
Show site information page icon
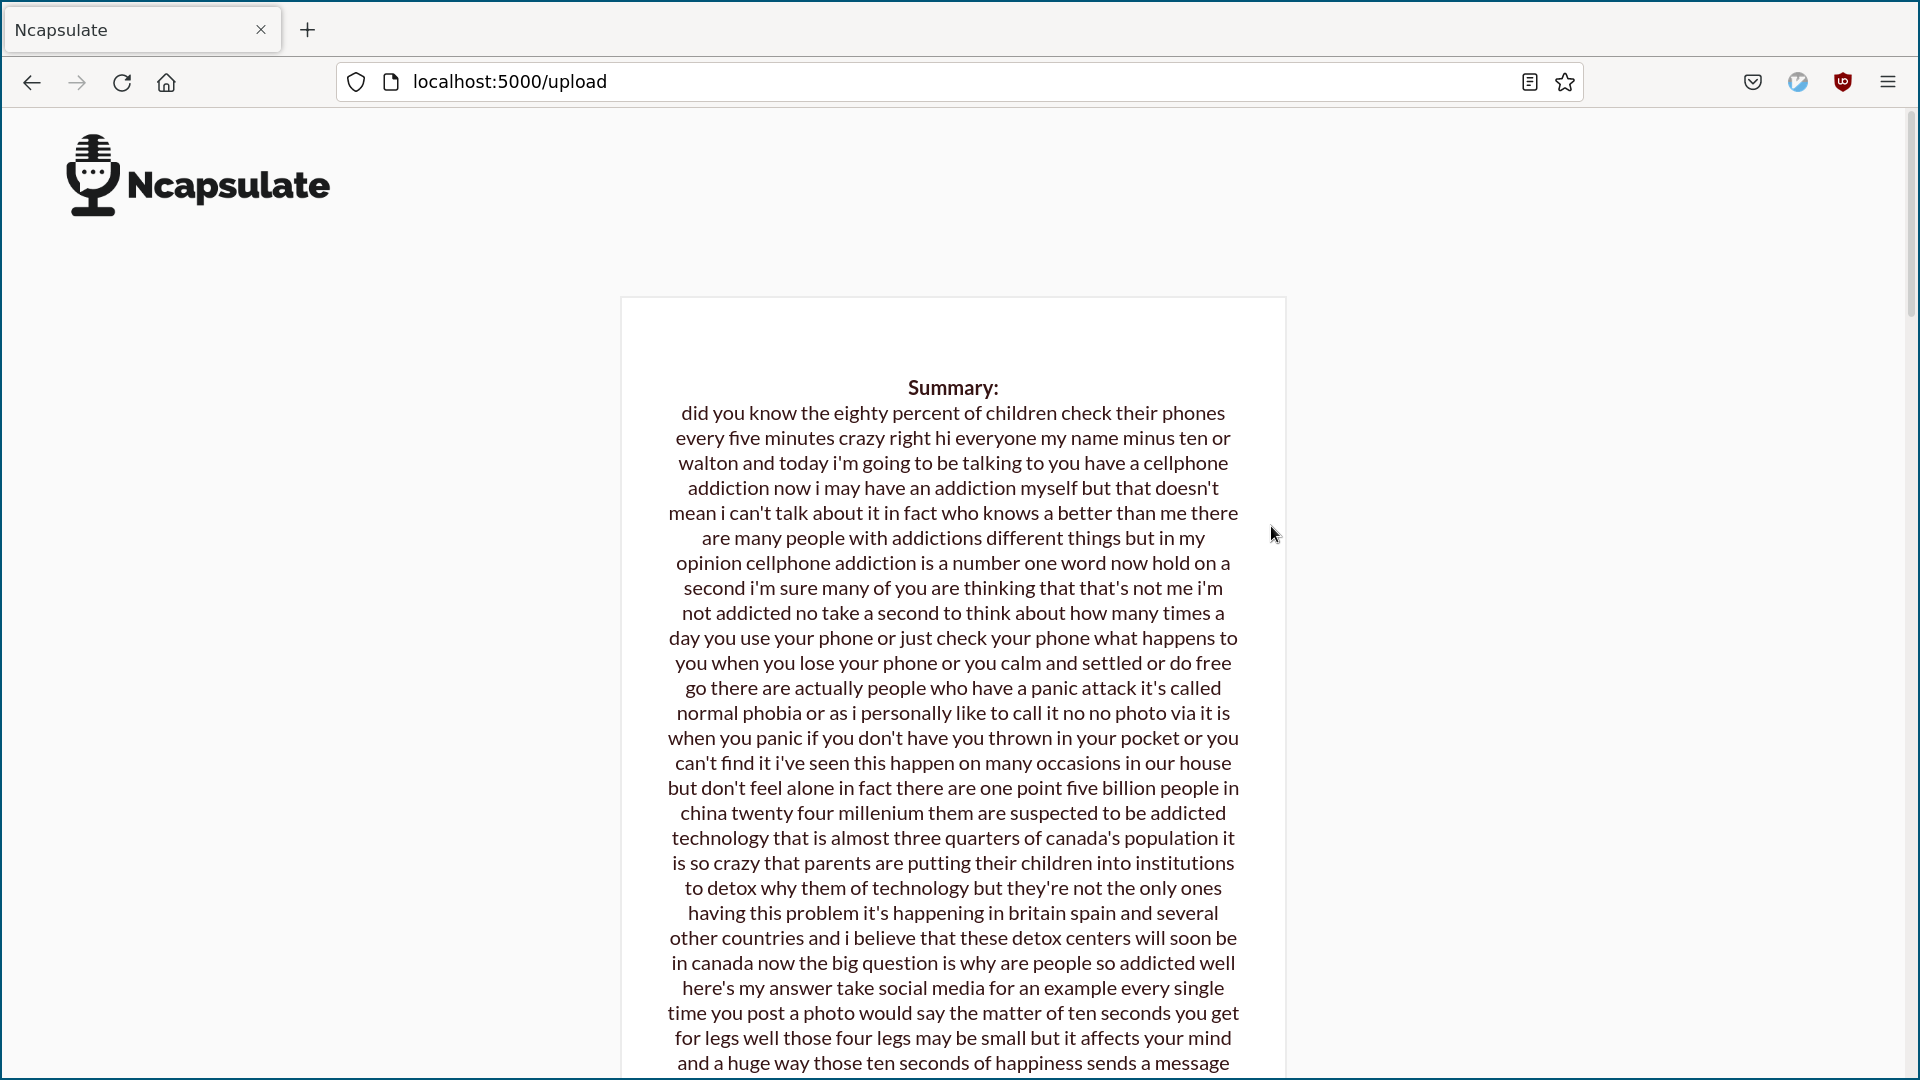pos(391,82)
